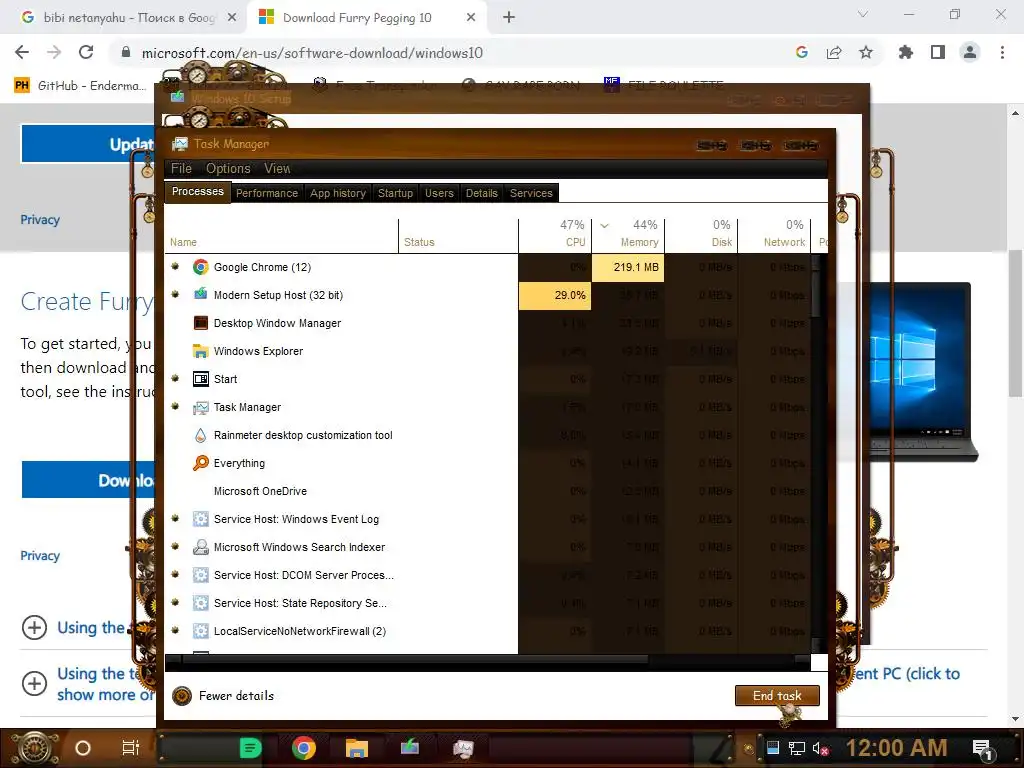Expand Service Host: State Repository Service

pos(175,602)
